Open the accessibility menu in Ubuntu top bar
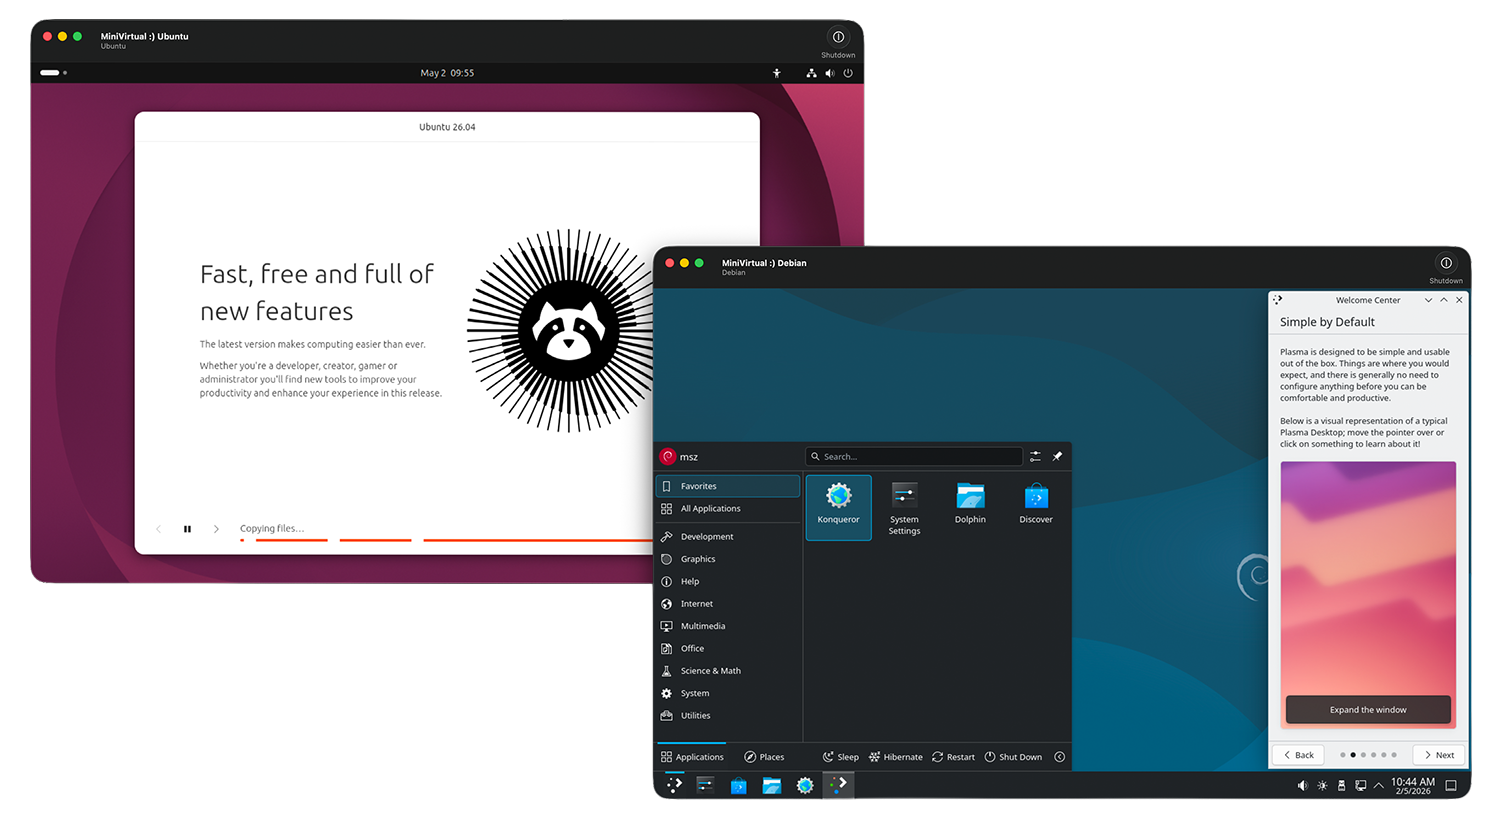The width and height of the screenshot is (1500, 840). (x=777, y=73)
